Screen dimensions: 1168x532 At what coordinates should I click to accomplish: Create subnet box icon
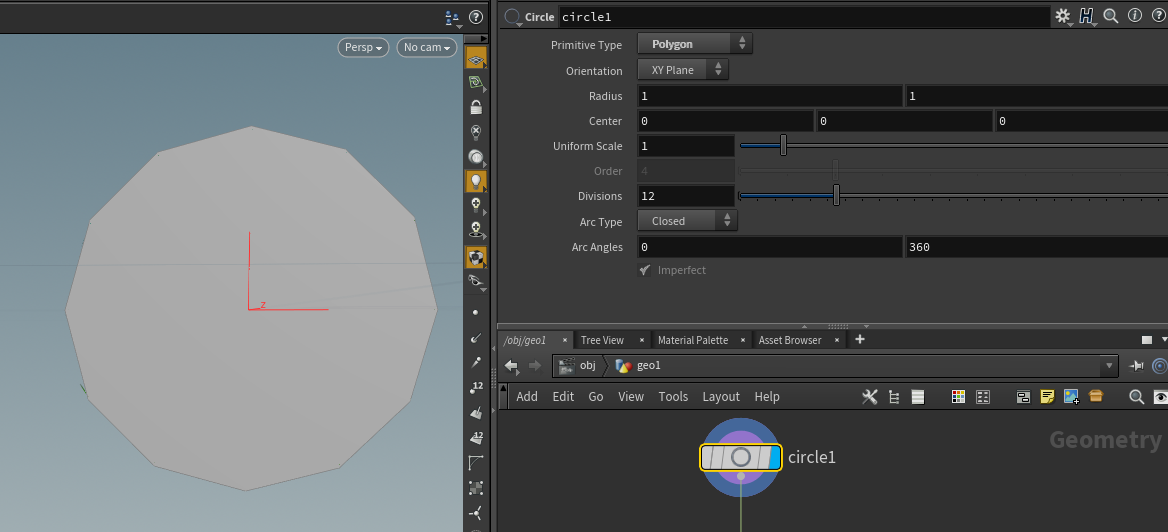[x=1096, y=396]
